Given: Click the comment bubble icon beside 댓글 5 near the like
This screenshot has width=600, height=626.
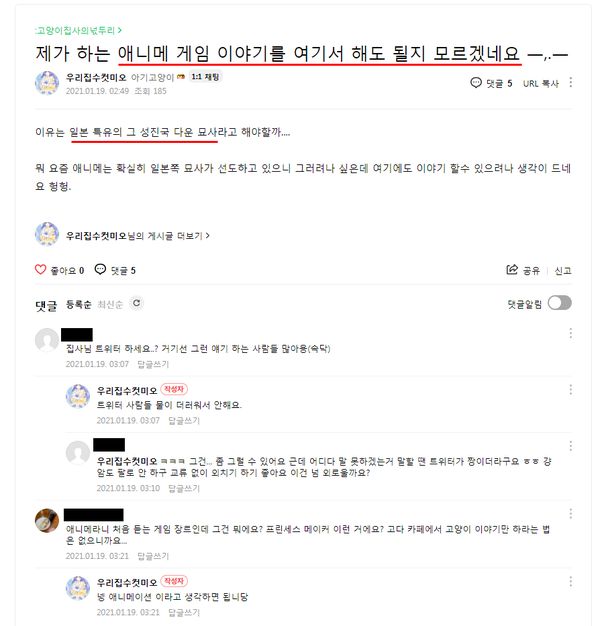Looking at the screenshot, I should click(100, 269).
